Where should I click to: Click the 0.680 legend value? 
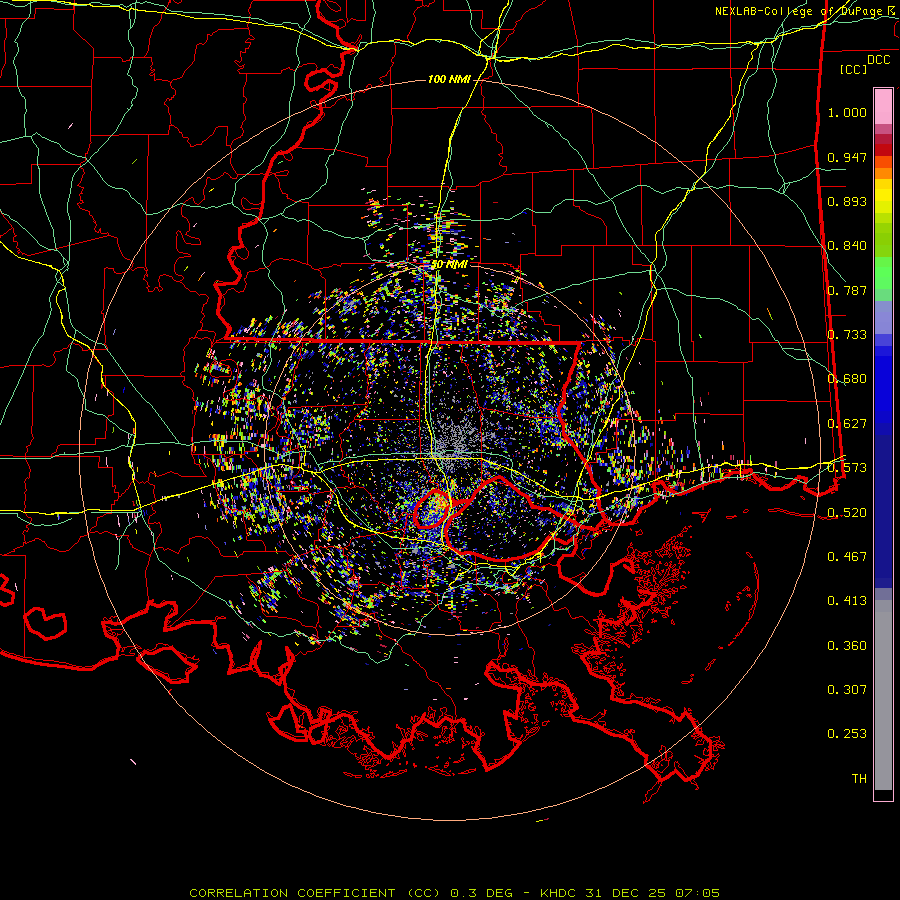(x=847, y=379)
